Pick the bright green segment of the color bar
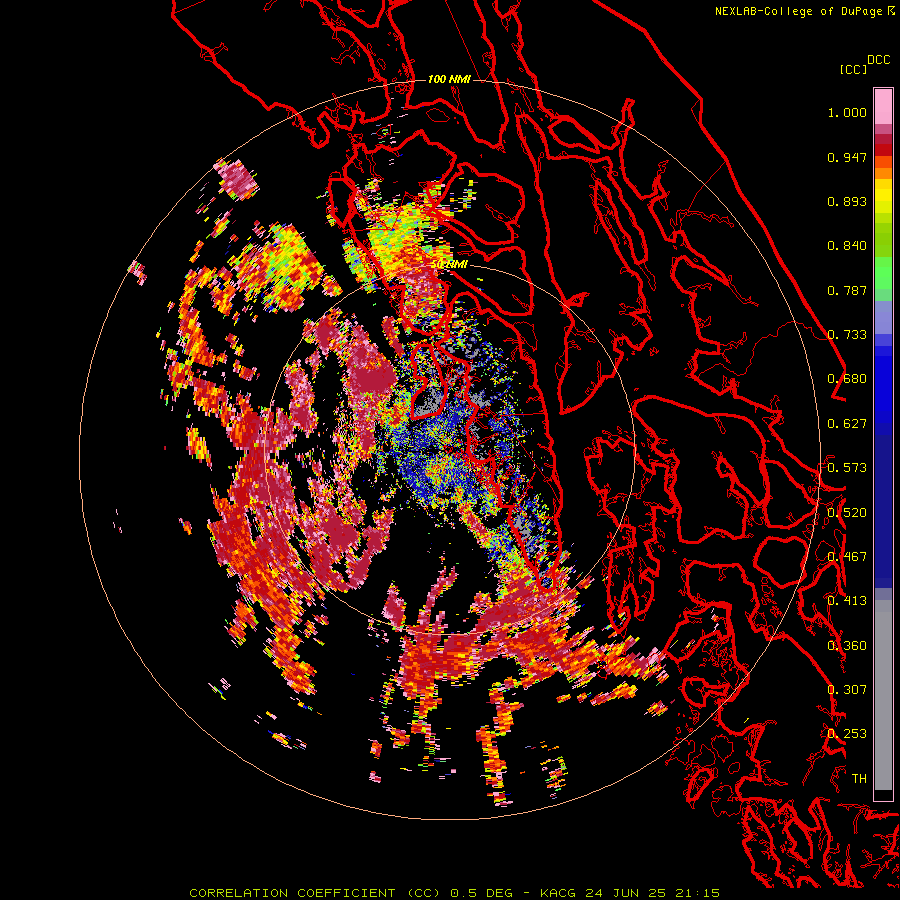Viewport: 900px width, 900px height. pyautogui.click(x=883, y=273)
